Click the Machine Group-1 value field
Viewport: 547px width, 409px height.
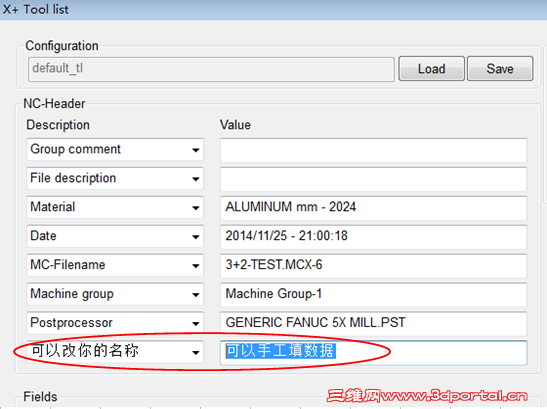click(373, 295)
